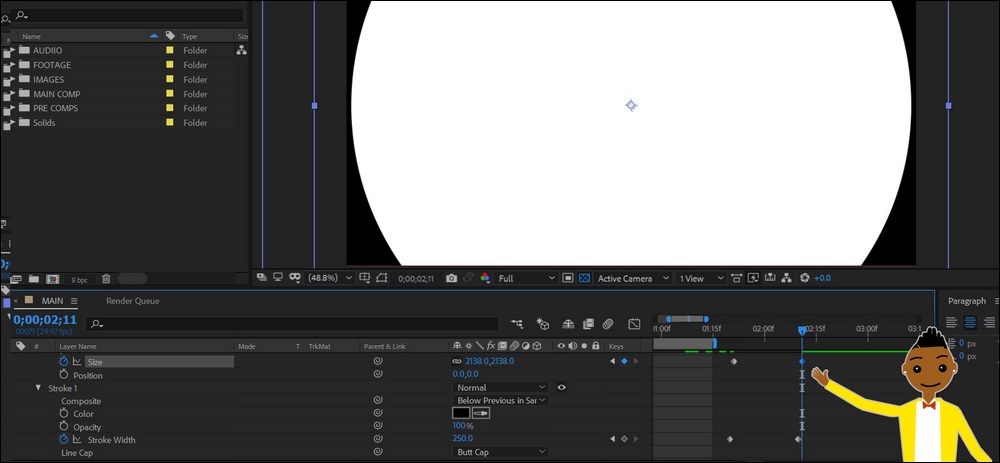Open the stroke Color swatch
Screen dimensions: 1000x463
[461, 413]
